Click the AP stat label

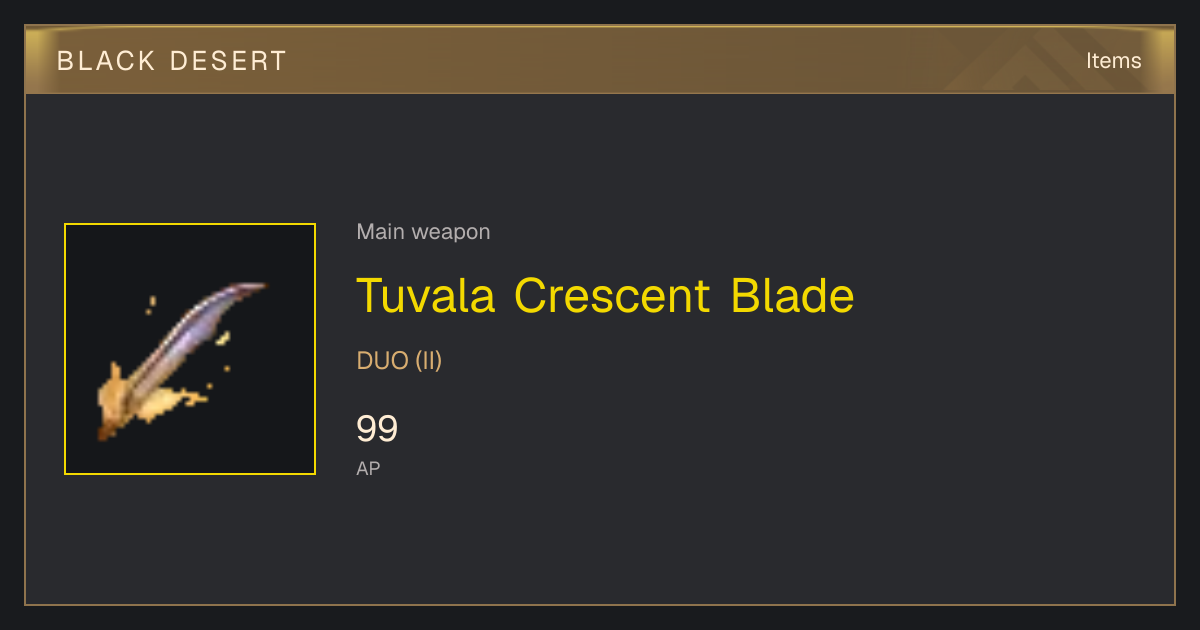[x=368, y=468]
